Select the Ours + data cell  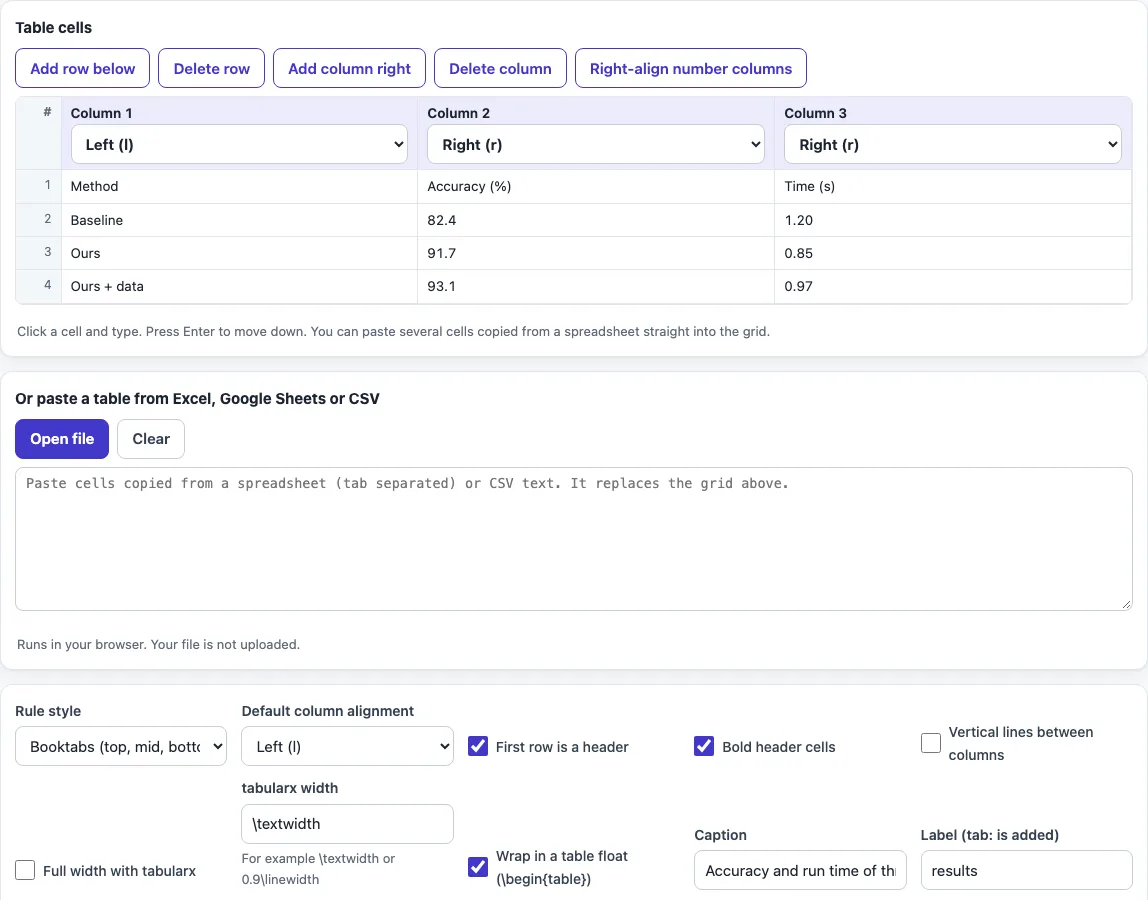(239, 286)
